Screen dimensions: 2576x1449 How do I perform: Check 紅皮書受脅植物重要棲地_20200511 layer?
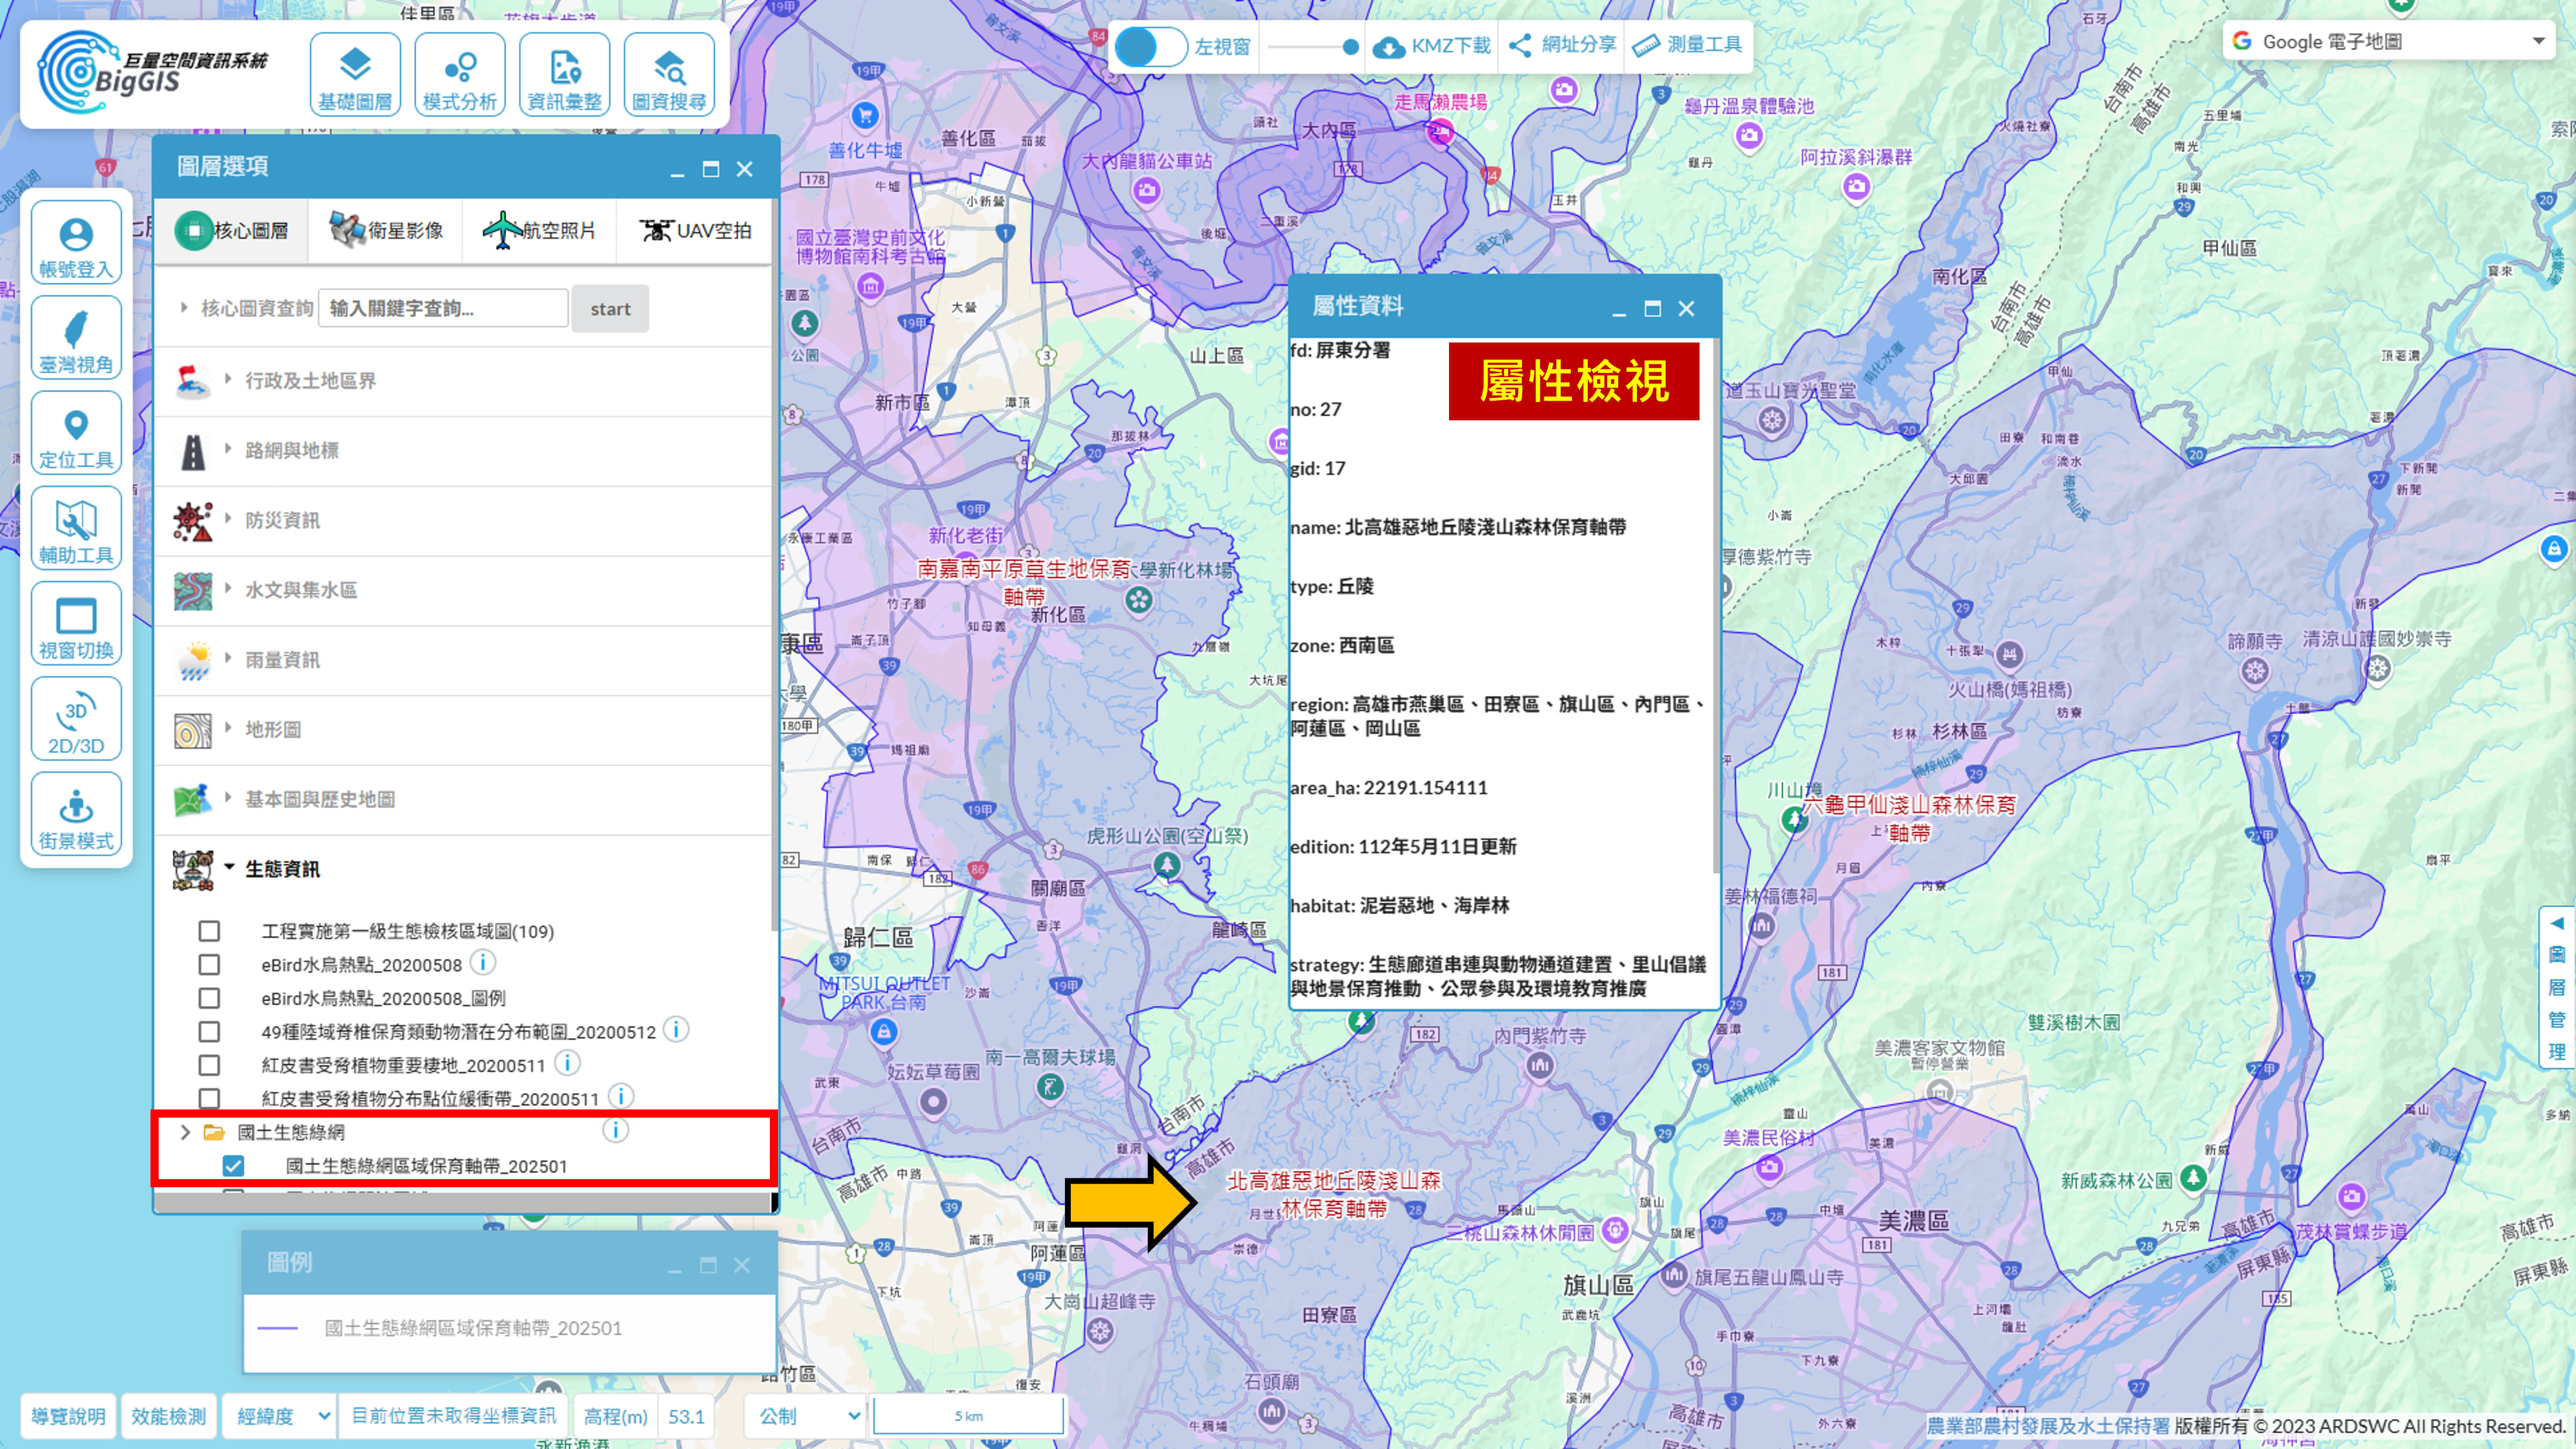(x=209, y=1065)
